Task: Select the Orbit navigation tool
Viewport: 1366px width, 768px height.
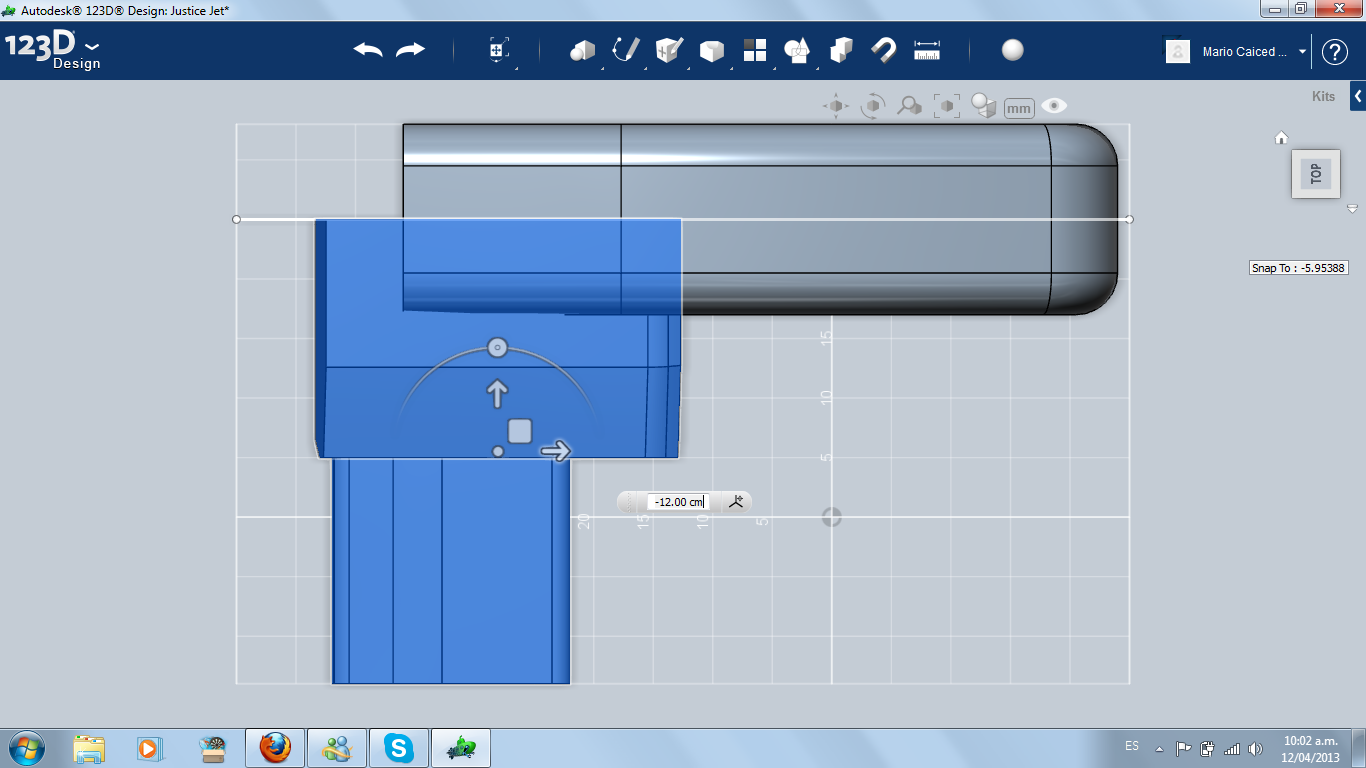Action: (x=873, y=106)
